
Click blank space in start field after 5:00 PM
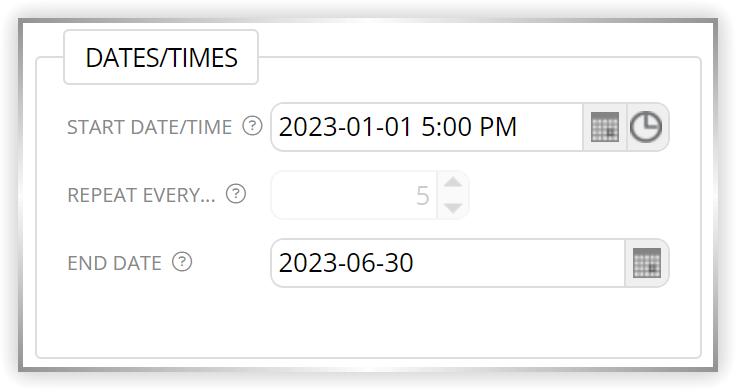[549, 127]
